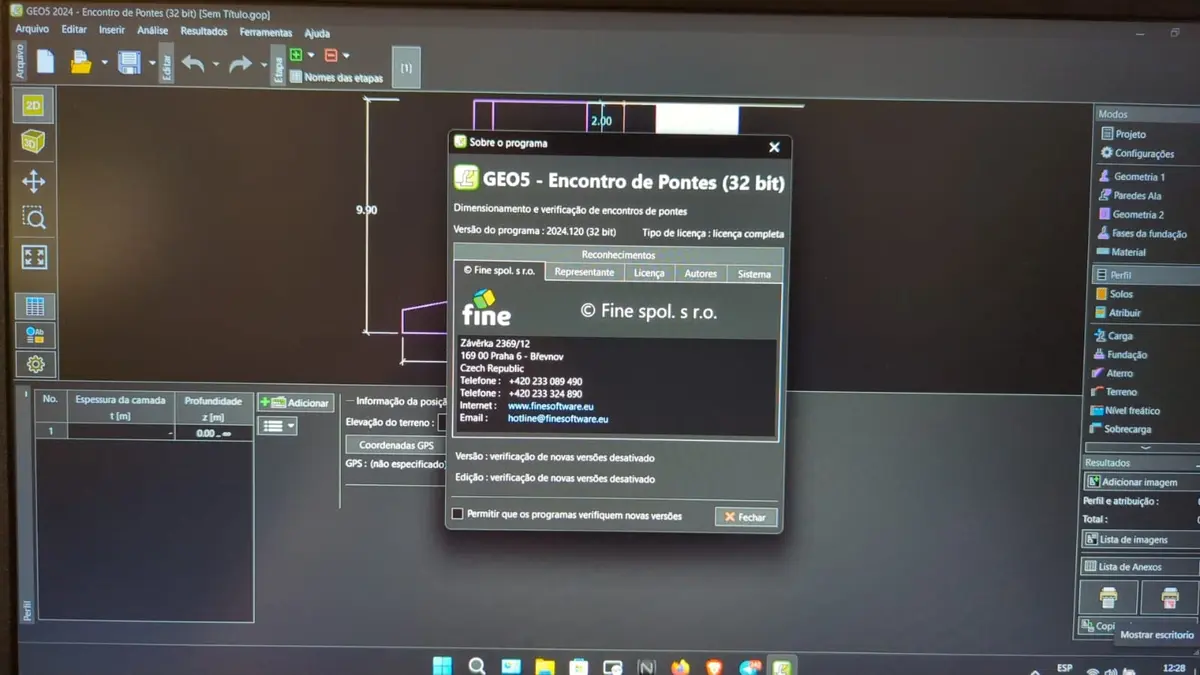Select the © Fine spol. s r.o. tab
The image size is (1200, 675).
(x=499, y=271)
